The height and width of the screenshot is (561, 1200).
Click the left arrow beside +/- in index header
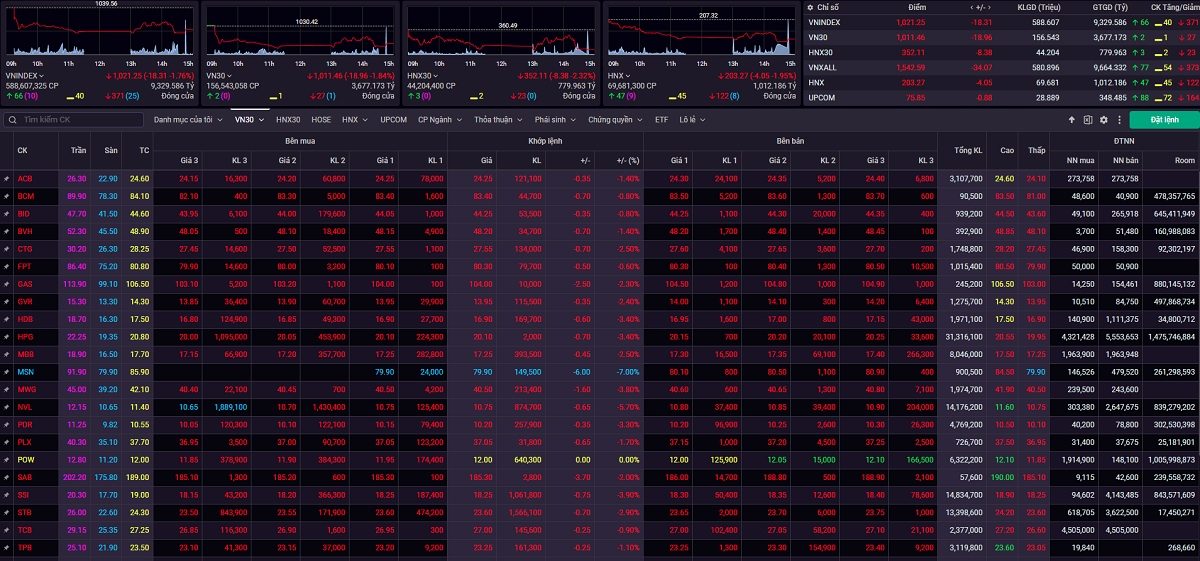[x=971, y=7]
